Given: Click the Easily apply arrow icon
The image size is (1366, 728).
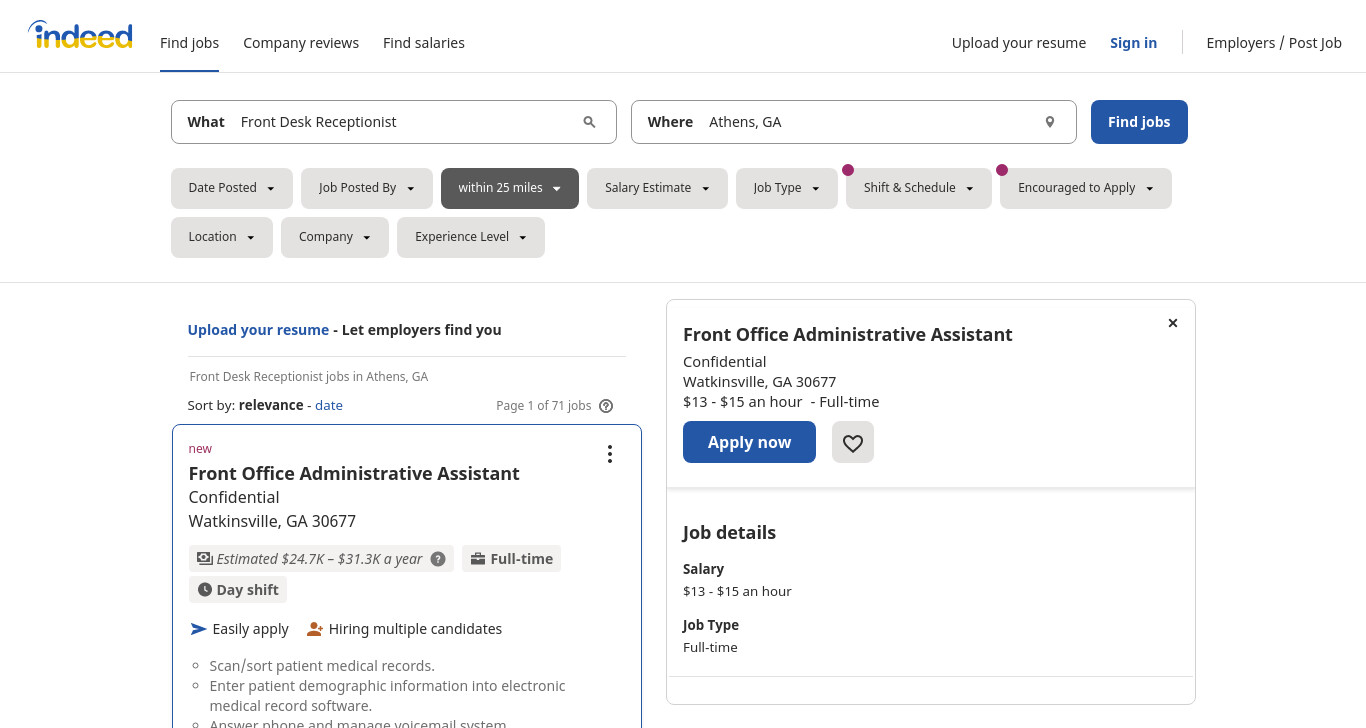Looking at the screenshot, I should click(x=198, y=629).
